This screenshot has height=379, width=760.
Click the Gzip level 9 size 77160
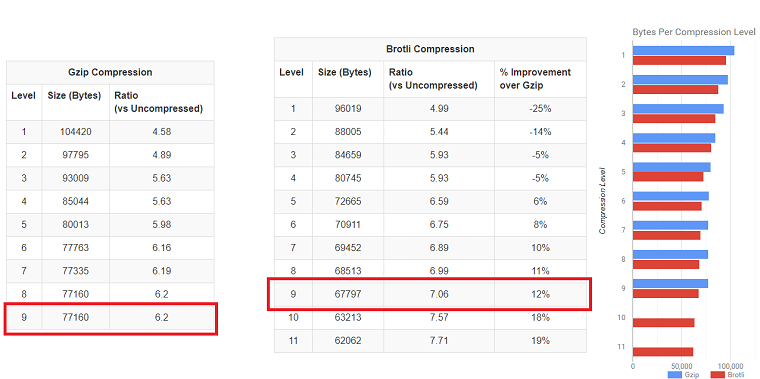pyautogui.click(x=76, y=317)
